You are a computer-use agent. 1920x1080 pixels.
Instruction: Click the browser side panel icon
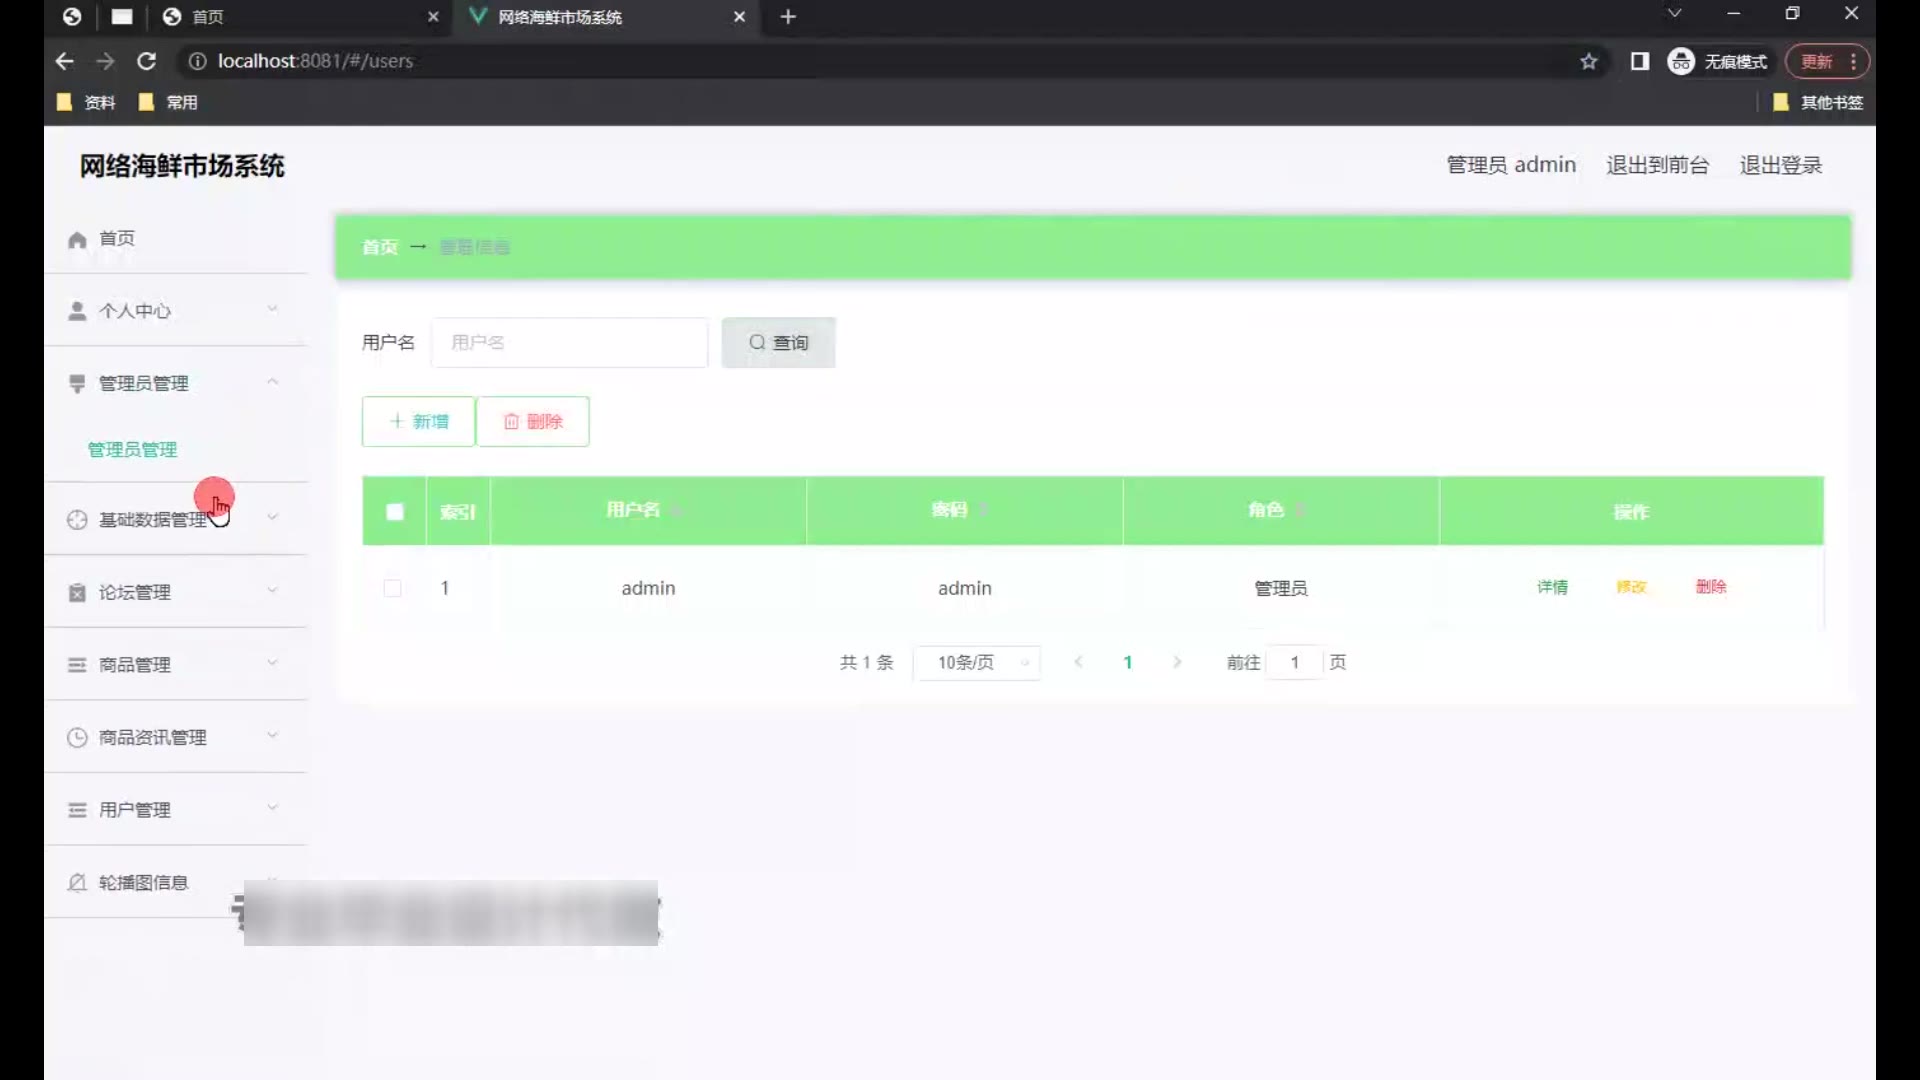(x=1639, y=62)
